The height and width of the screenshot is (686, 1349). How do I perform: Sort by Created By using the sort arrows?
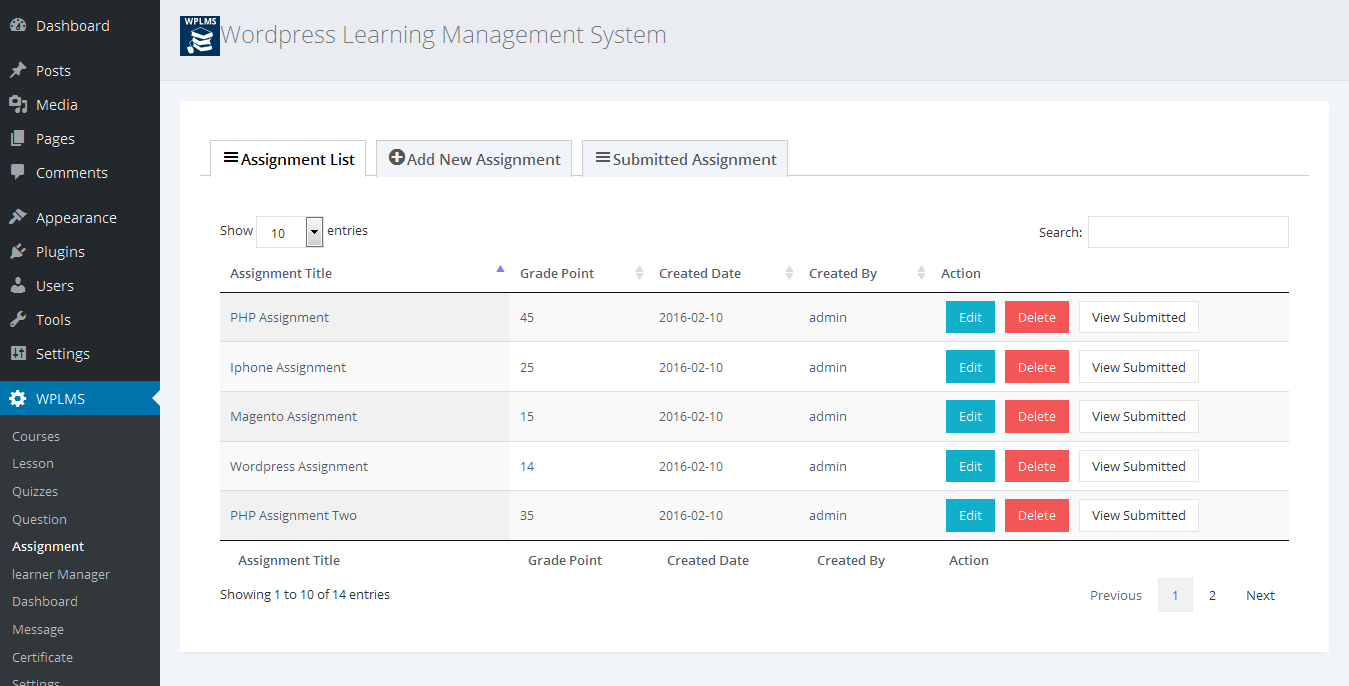[x=921, y=273]
